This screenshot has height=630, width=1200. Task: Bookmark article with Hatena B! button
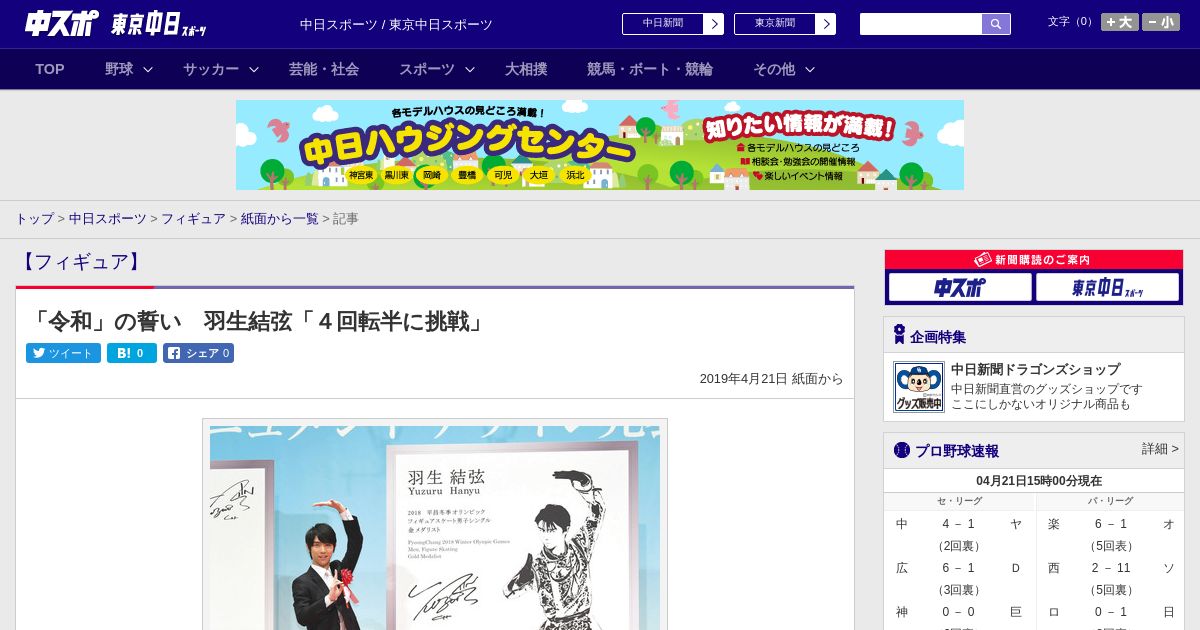click(132, 353)
